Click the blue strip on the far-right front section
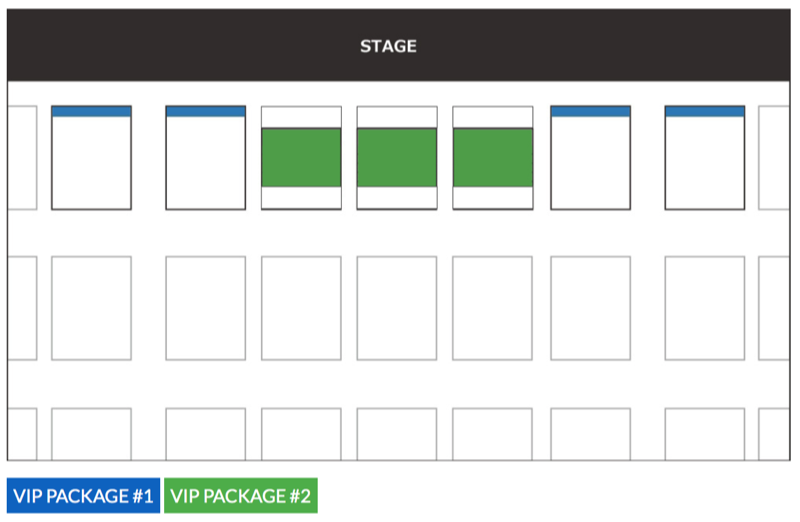This screenshot has width=800, height=522. click(x=705, y=111)
